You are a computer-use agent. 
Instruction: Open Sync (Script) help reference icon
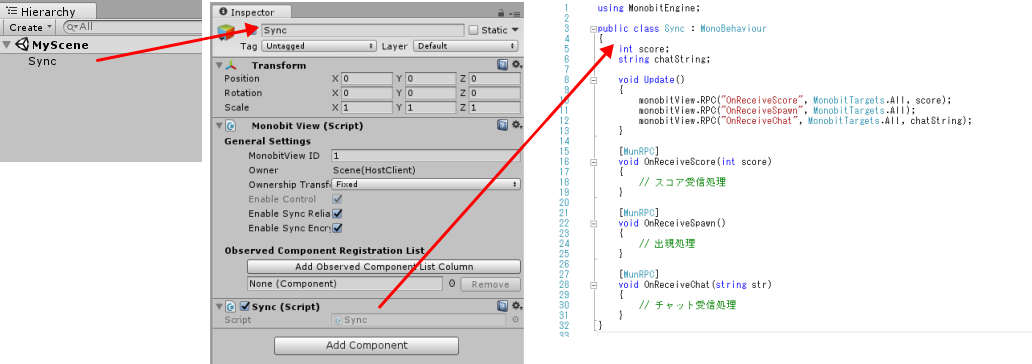coord(502,306)
